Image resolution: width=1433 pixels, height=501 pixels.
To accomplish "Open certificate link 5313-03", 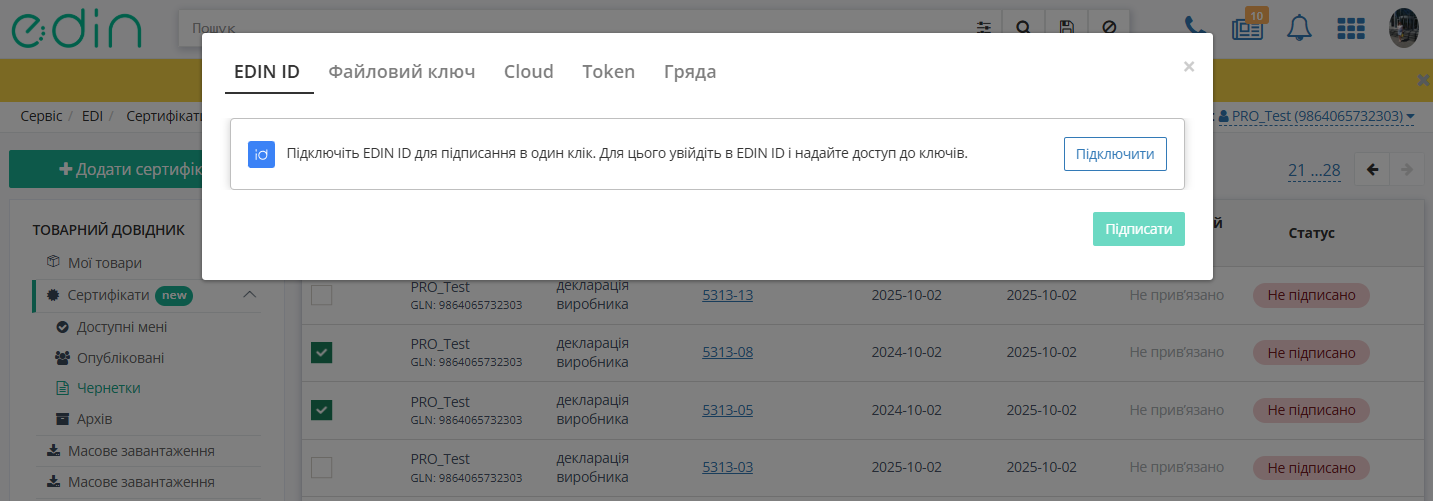I will coord(728,467).
